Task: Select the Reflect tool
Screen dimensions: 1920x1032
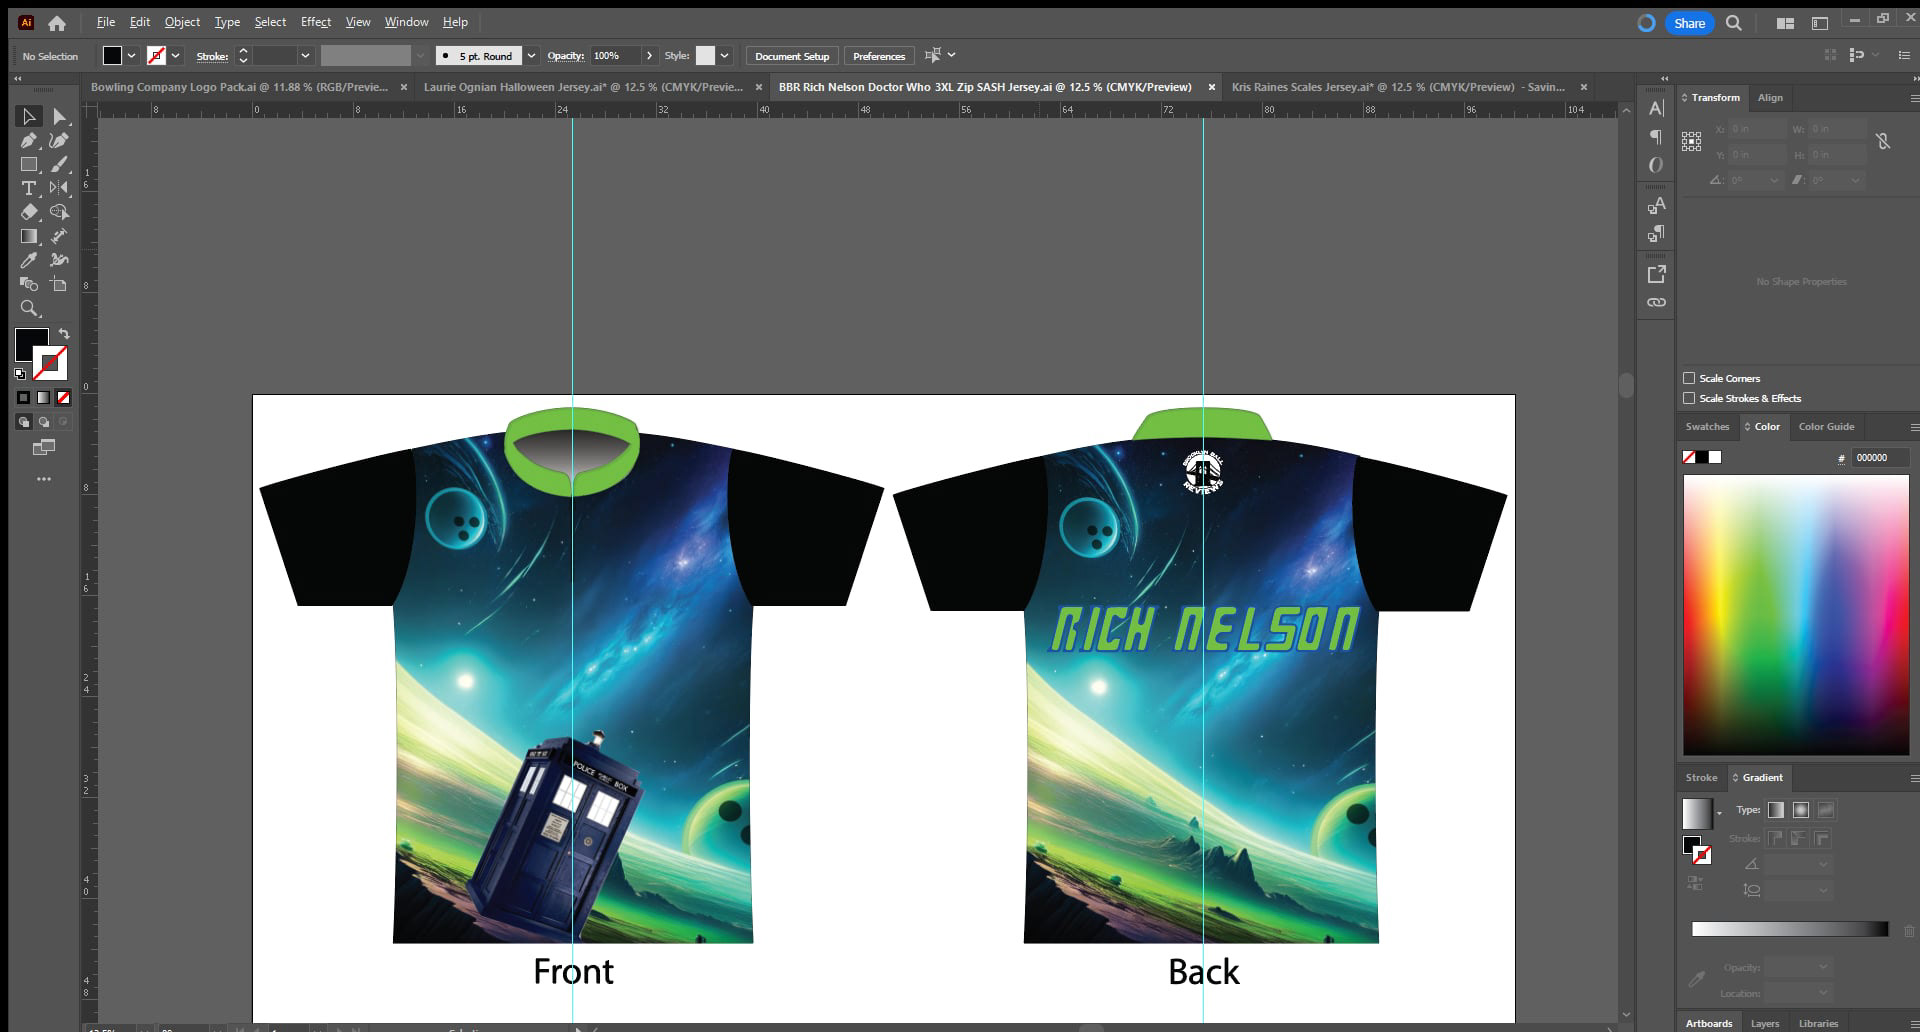Action: click(x=59, y=188)
